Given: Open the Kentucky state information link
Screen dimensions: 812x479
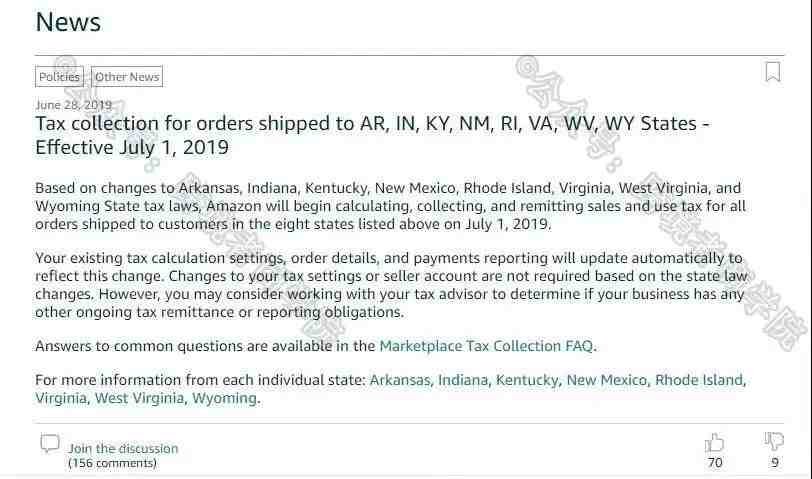Looking at the screenshot, I should pyautogui.click(x=527, y=381).
